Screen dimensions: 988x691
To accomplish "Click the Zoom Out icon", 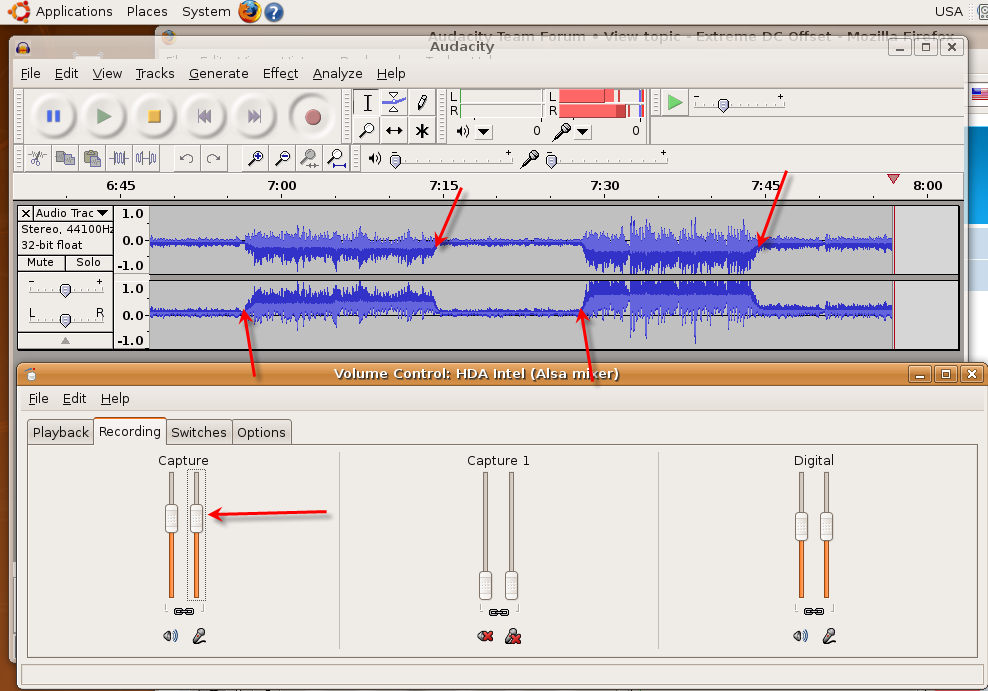I will [x=282, y=158].
